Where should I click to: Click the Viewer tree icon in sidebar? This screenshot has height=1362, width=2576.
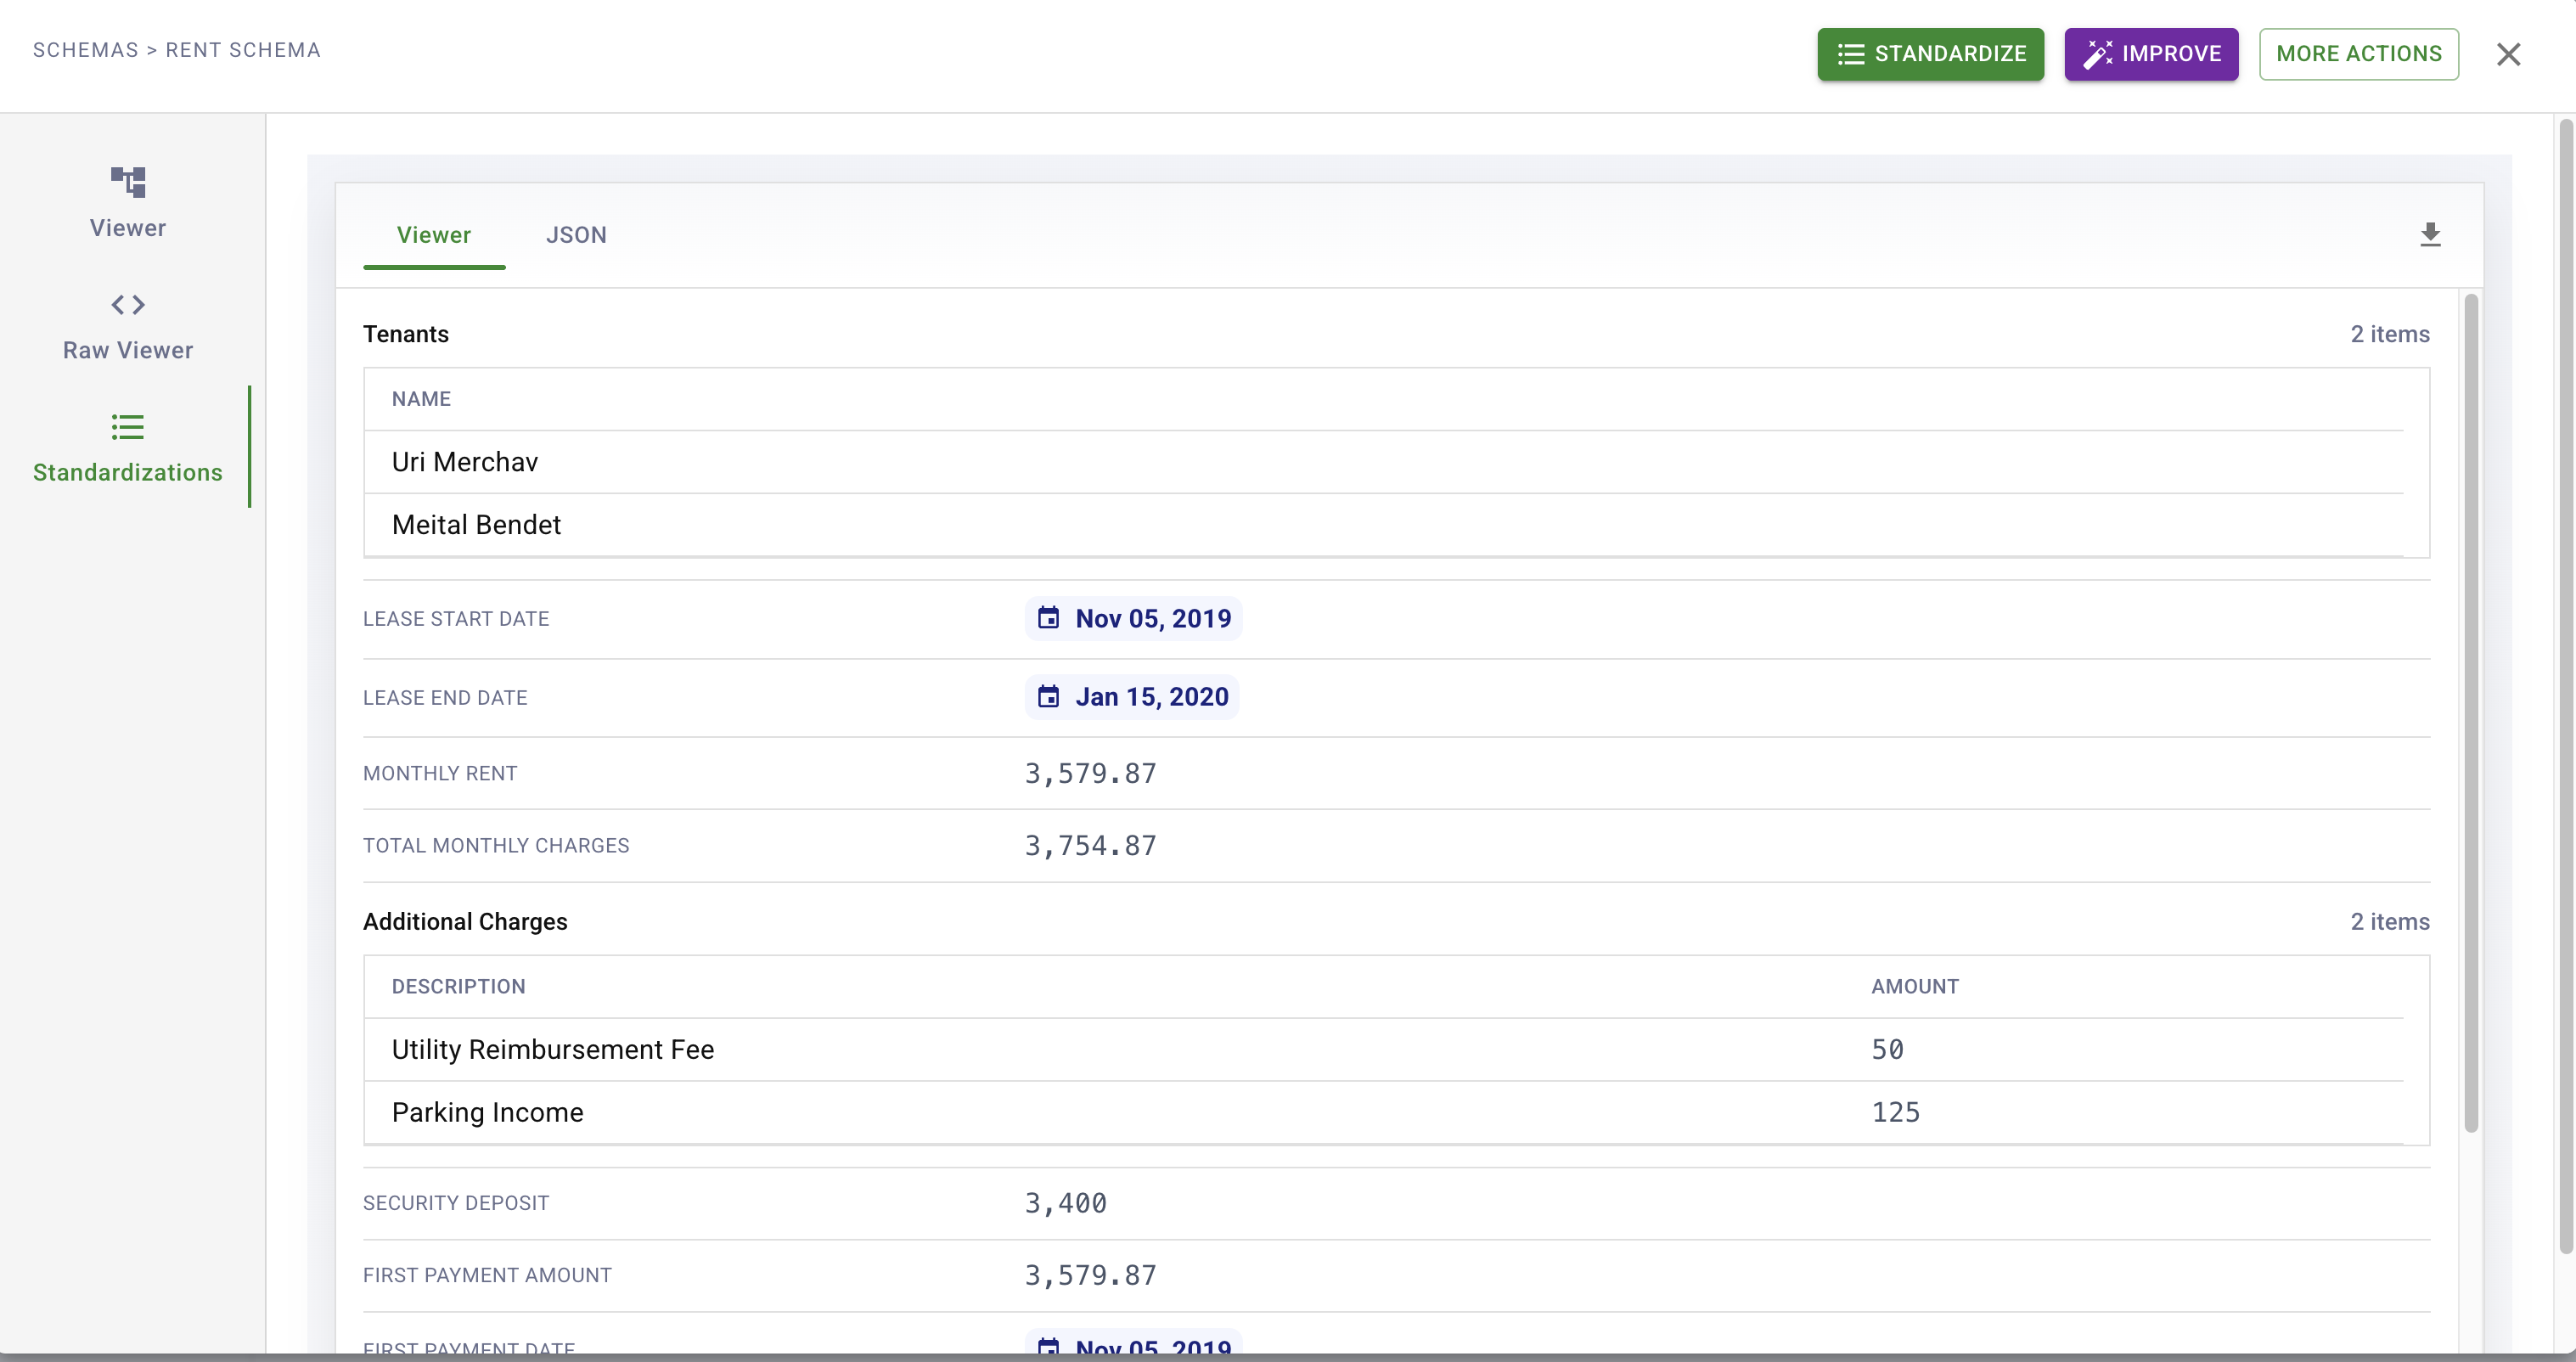tap(128, 182)
